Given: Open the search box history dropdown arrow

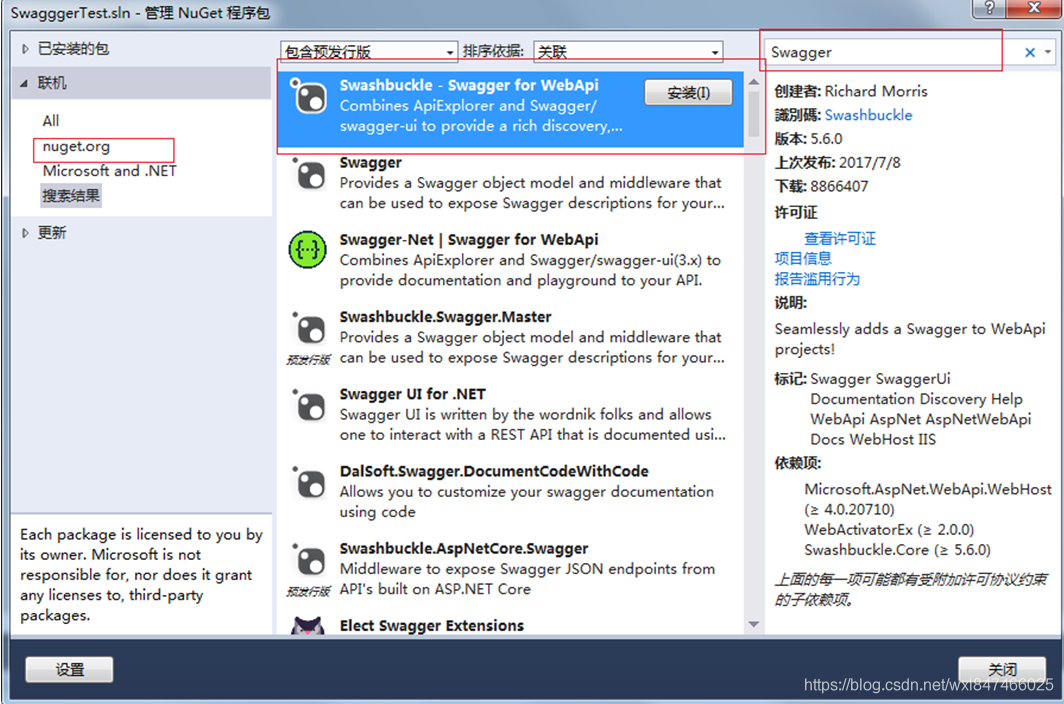Looking at the screenshot, I should click(x=1048, y=52).
